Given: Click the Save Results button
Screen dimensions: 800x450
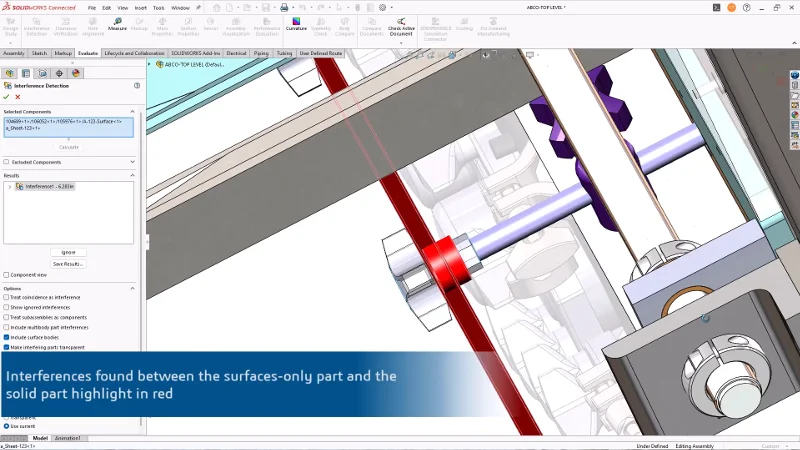Looking at the screenshot, I should click(x=68, y=264).
